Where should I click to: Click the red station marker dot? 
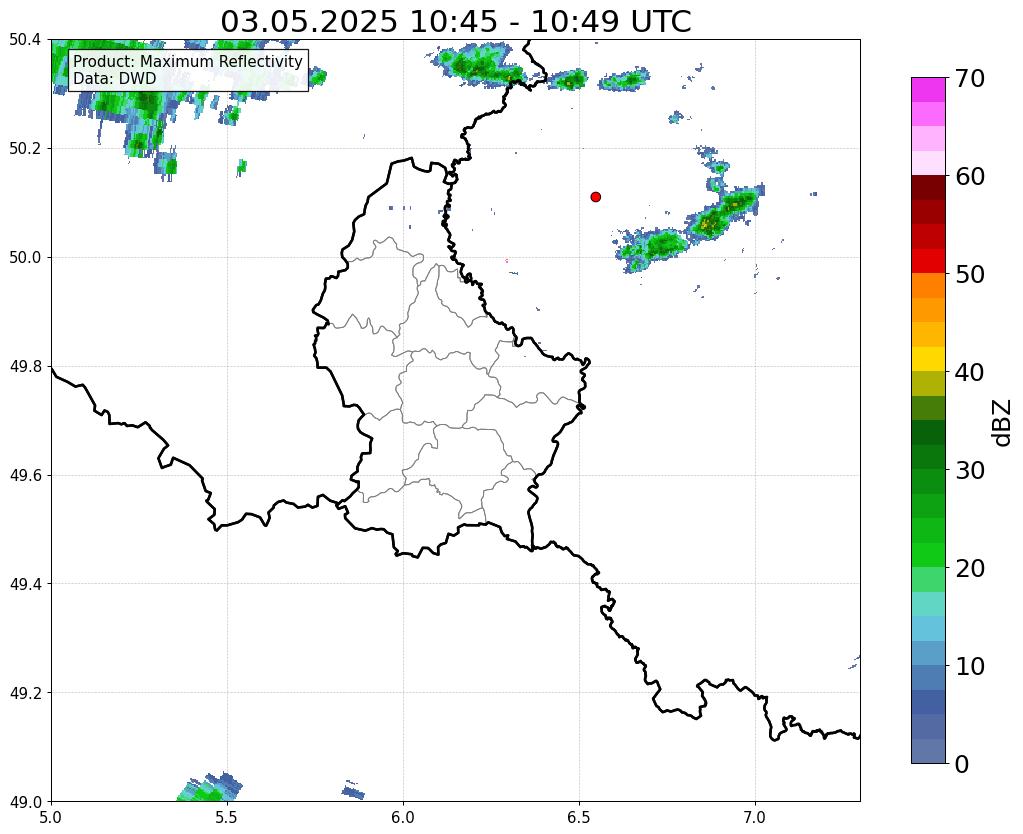tap(596, 197)
